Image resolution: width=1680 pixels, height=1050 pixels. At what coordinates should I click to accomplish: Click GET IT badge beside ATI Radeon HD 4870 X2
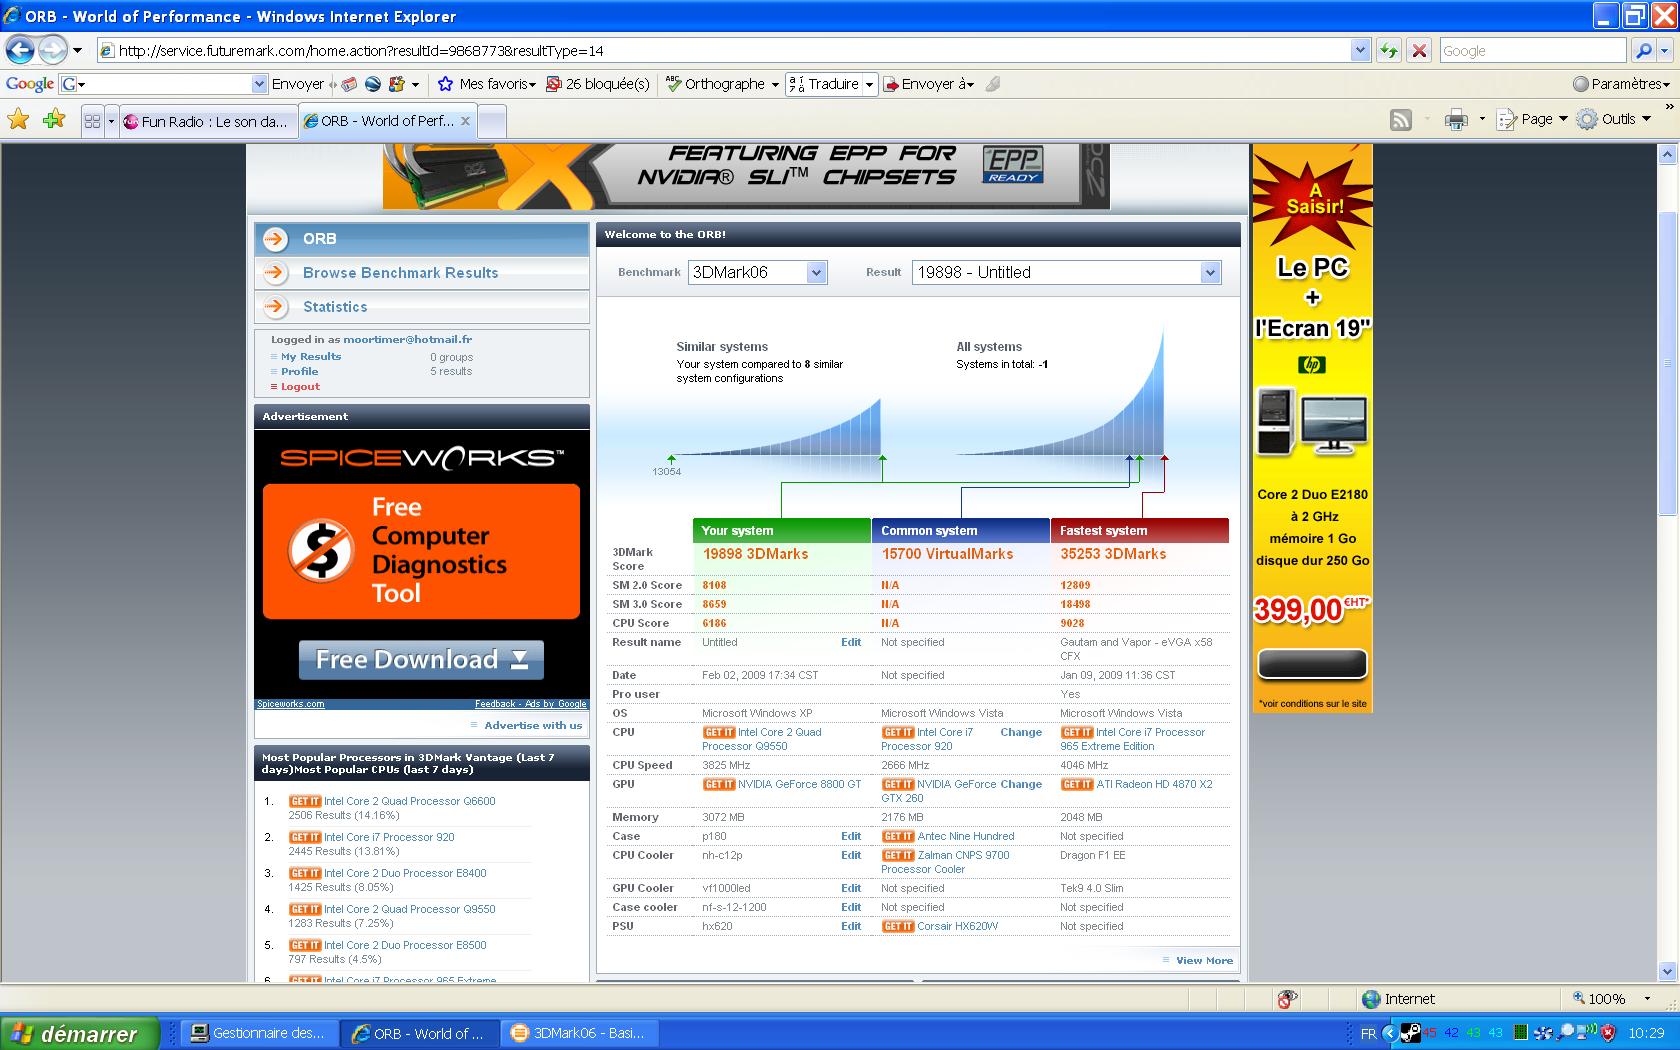tap(1077, 784)
